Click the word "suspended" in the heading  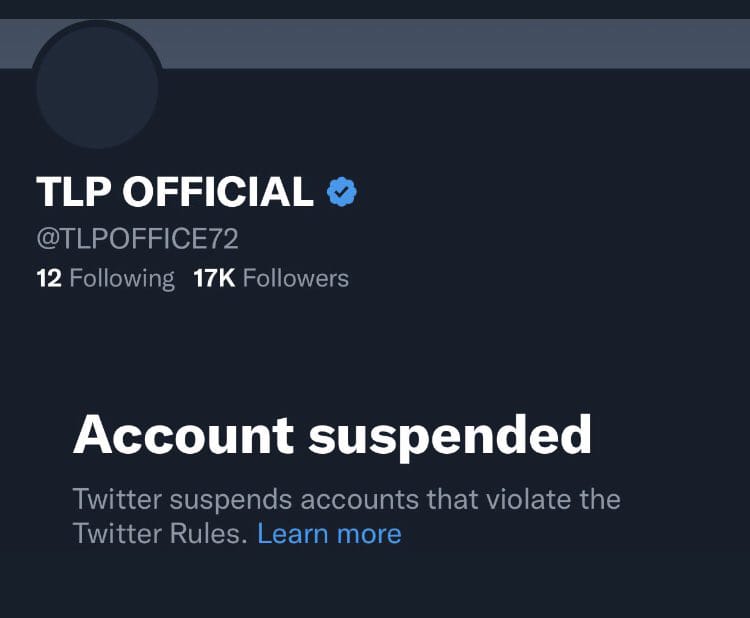[450, 437]
